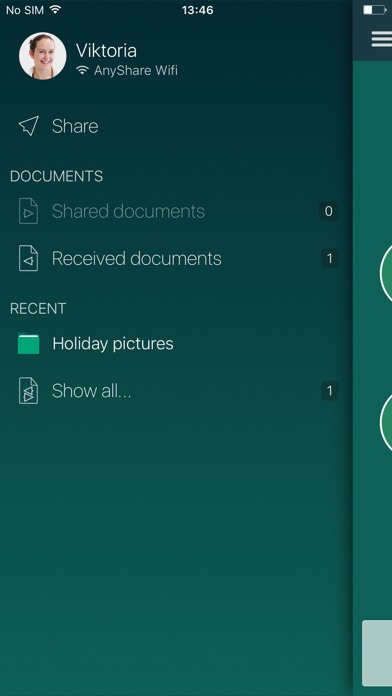The height and width of the screenshot is (696, 392).
Task: Toggle the hamburger menu icon
Action: 381,39
